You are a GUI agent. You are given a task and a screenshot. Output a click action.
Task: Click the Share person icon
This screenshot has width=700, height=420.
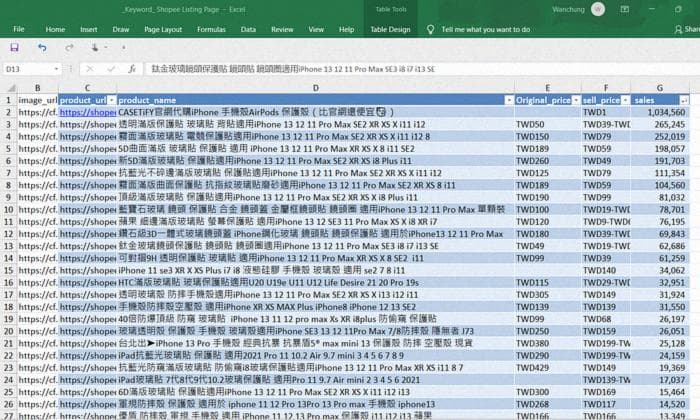pos(679,29)
